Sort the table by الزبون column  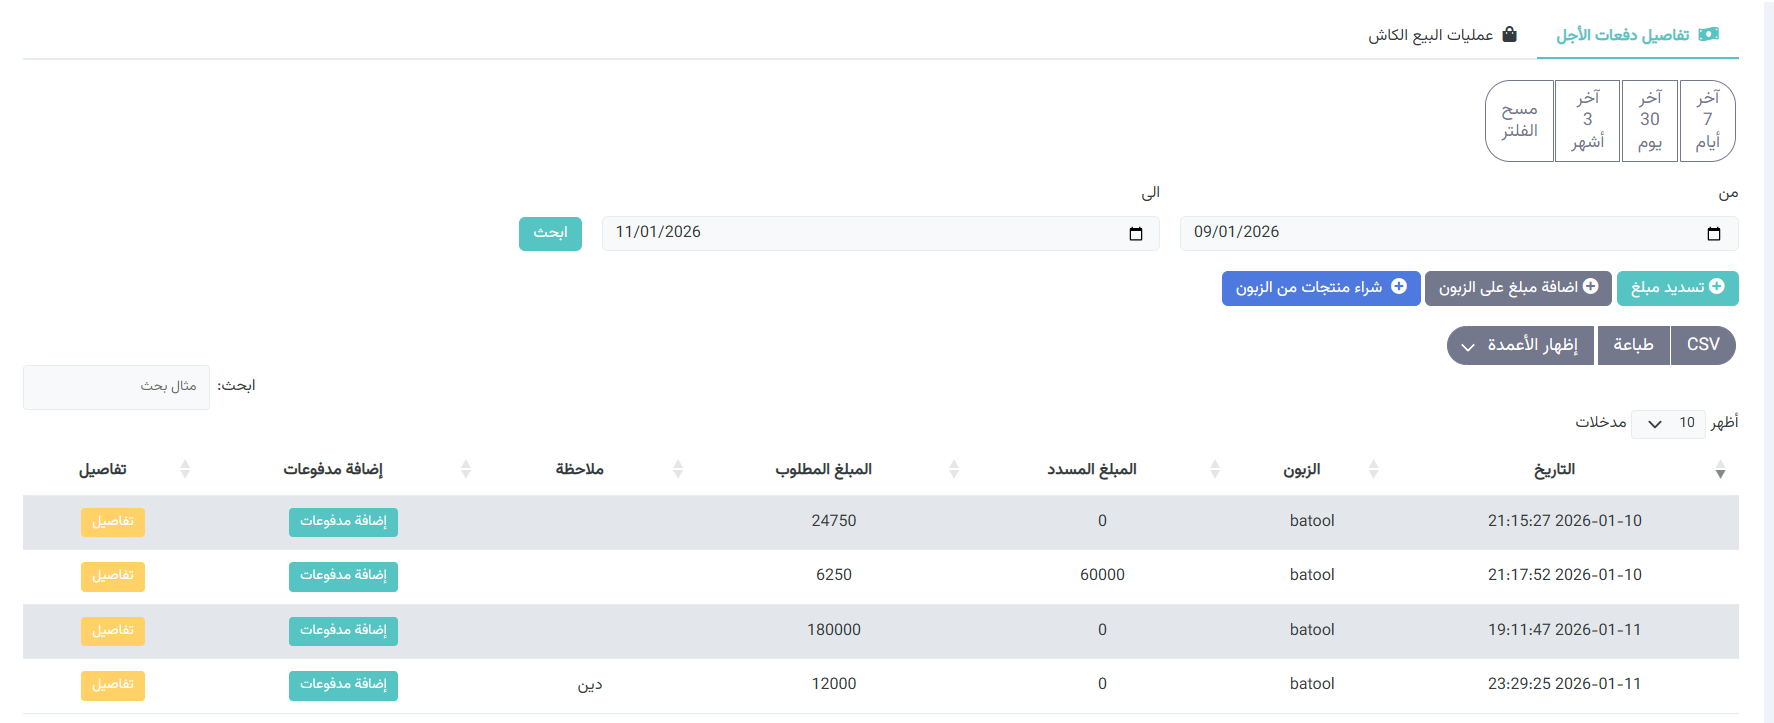tap(1302, 469)
